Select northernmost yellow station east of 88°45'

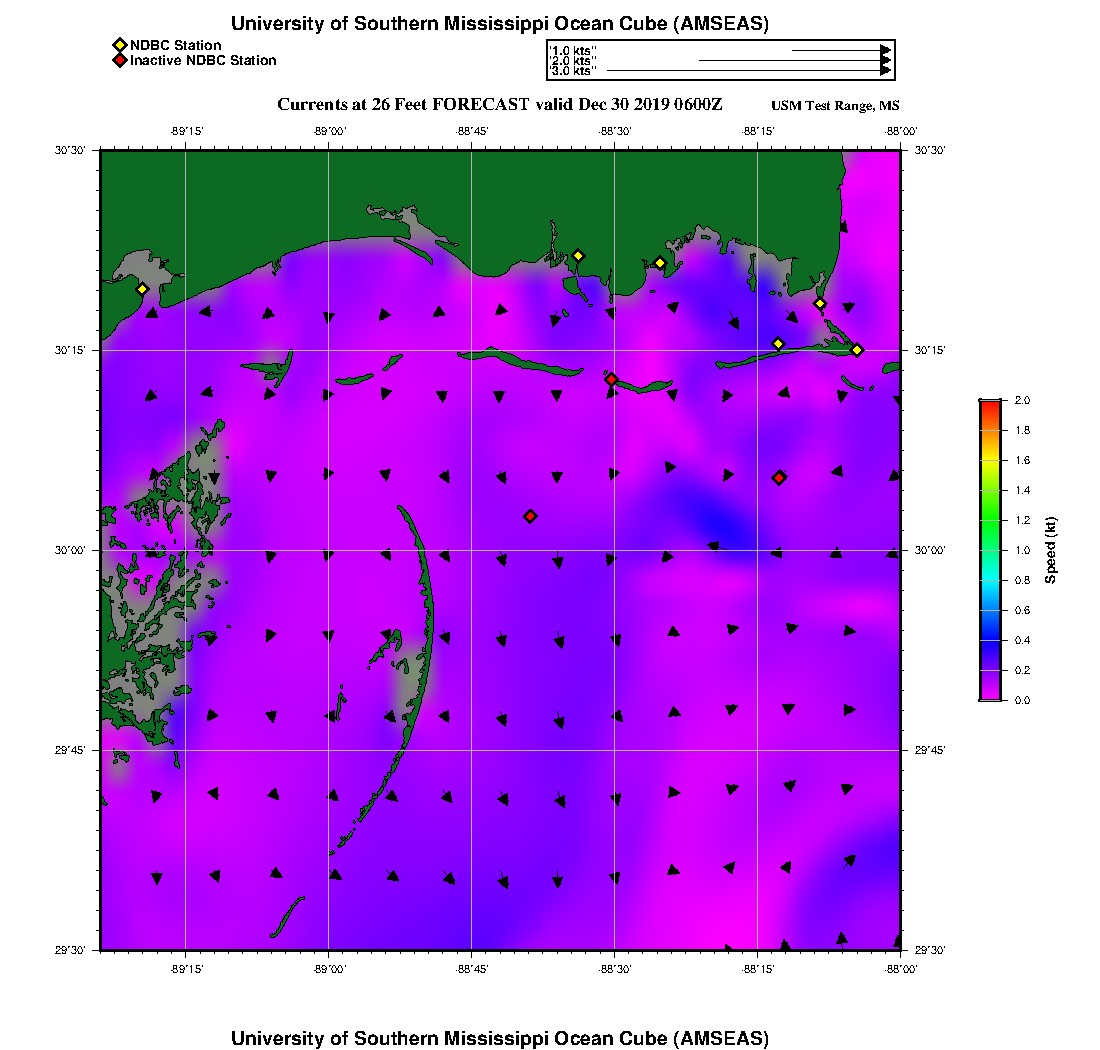577,255
